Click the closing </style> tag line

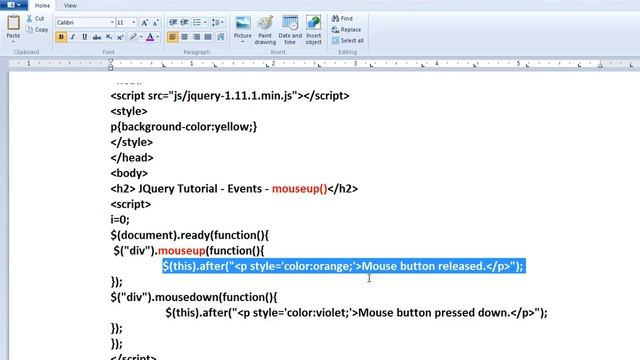(131, 142)
